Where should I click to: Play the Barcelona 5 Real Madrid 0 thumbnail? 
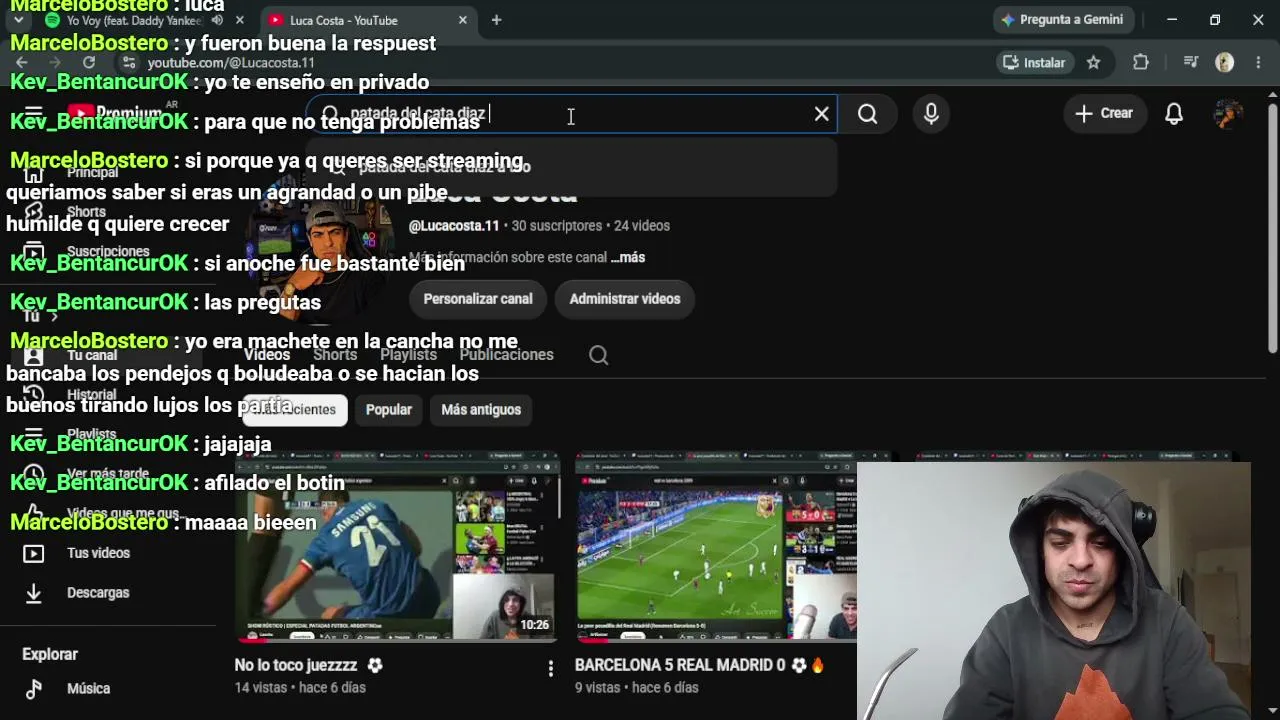tap(716, 549)
